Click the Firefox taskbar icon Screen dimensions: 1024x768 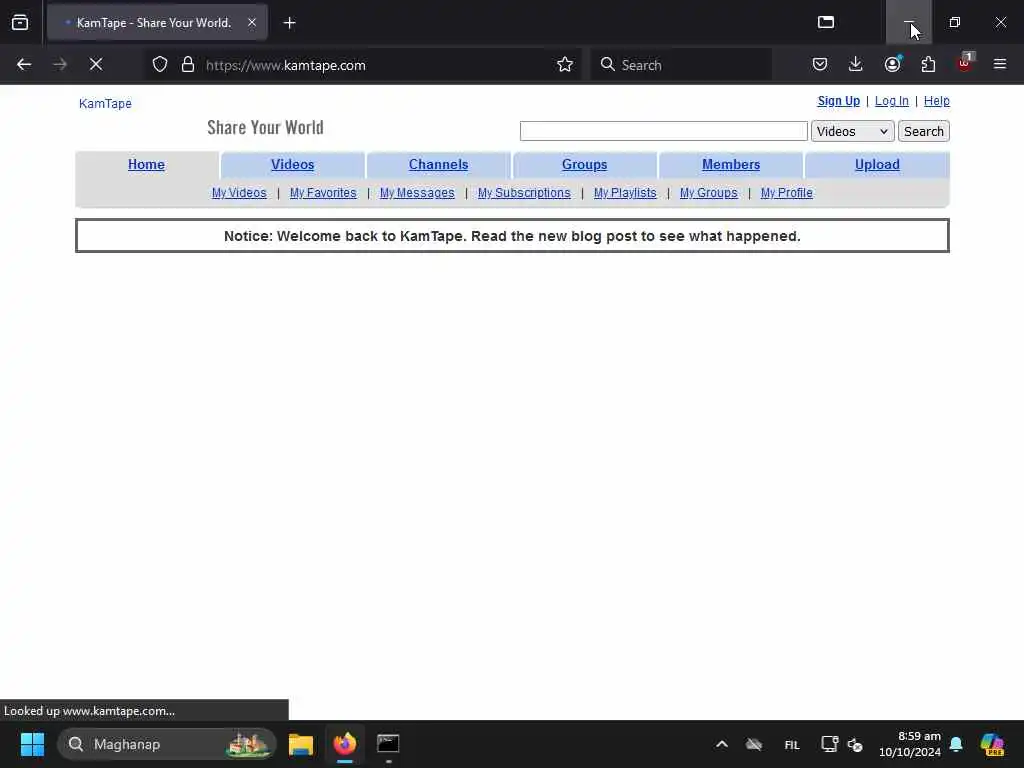345,744
